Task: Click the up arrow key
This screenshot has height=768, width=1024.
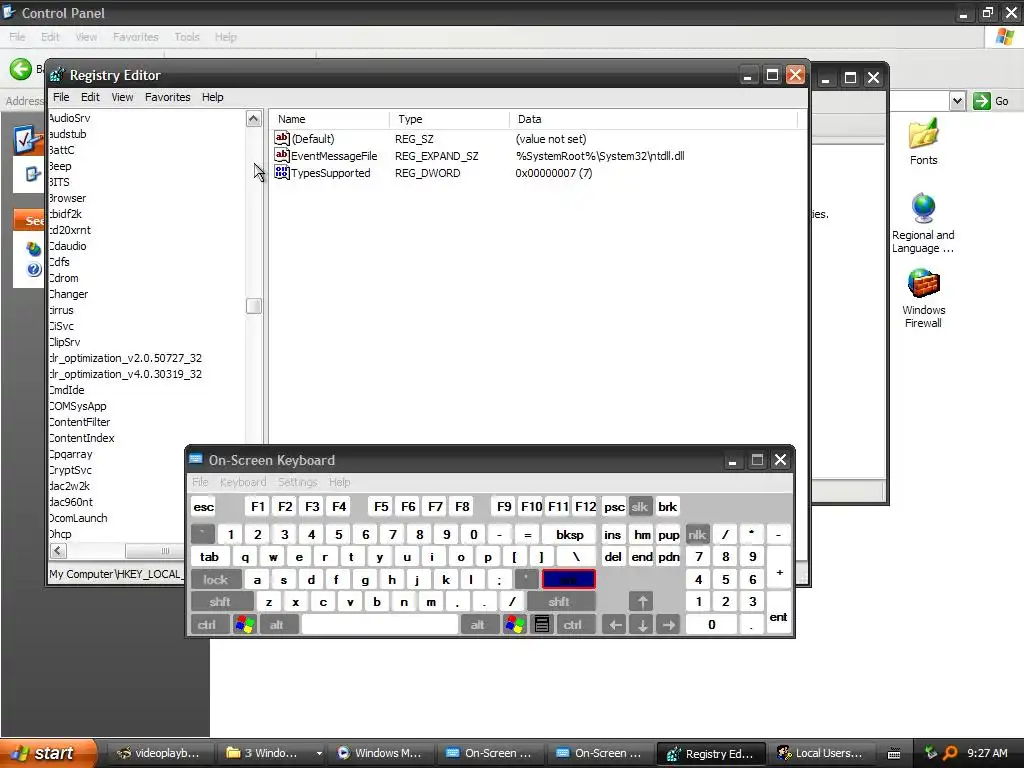Action: (x=641, y=601)
